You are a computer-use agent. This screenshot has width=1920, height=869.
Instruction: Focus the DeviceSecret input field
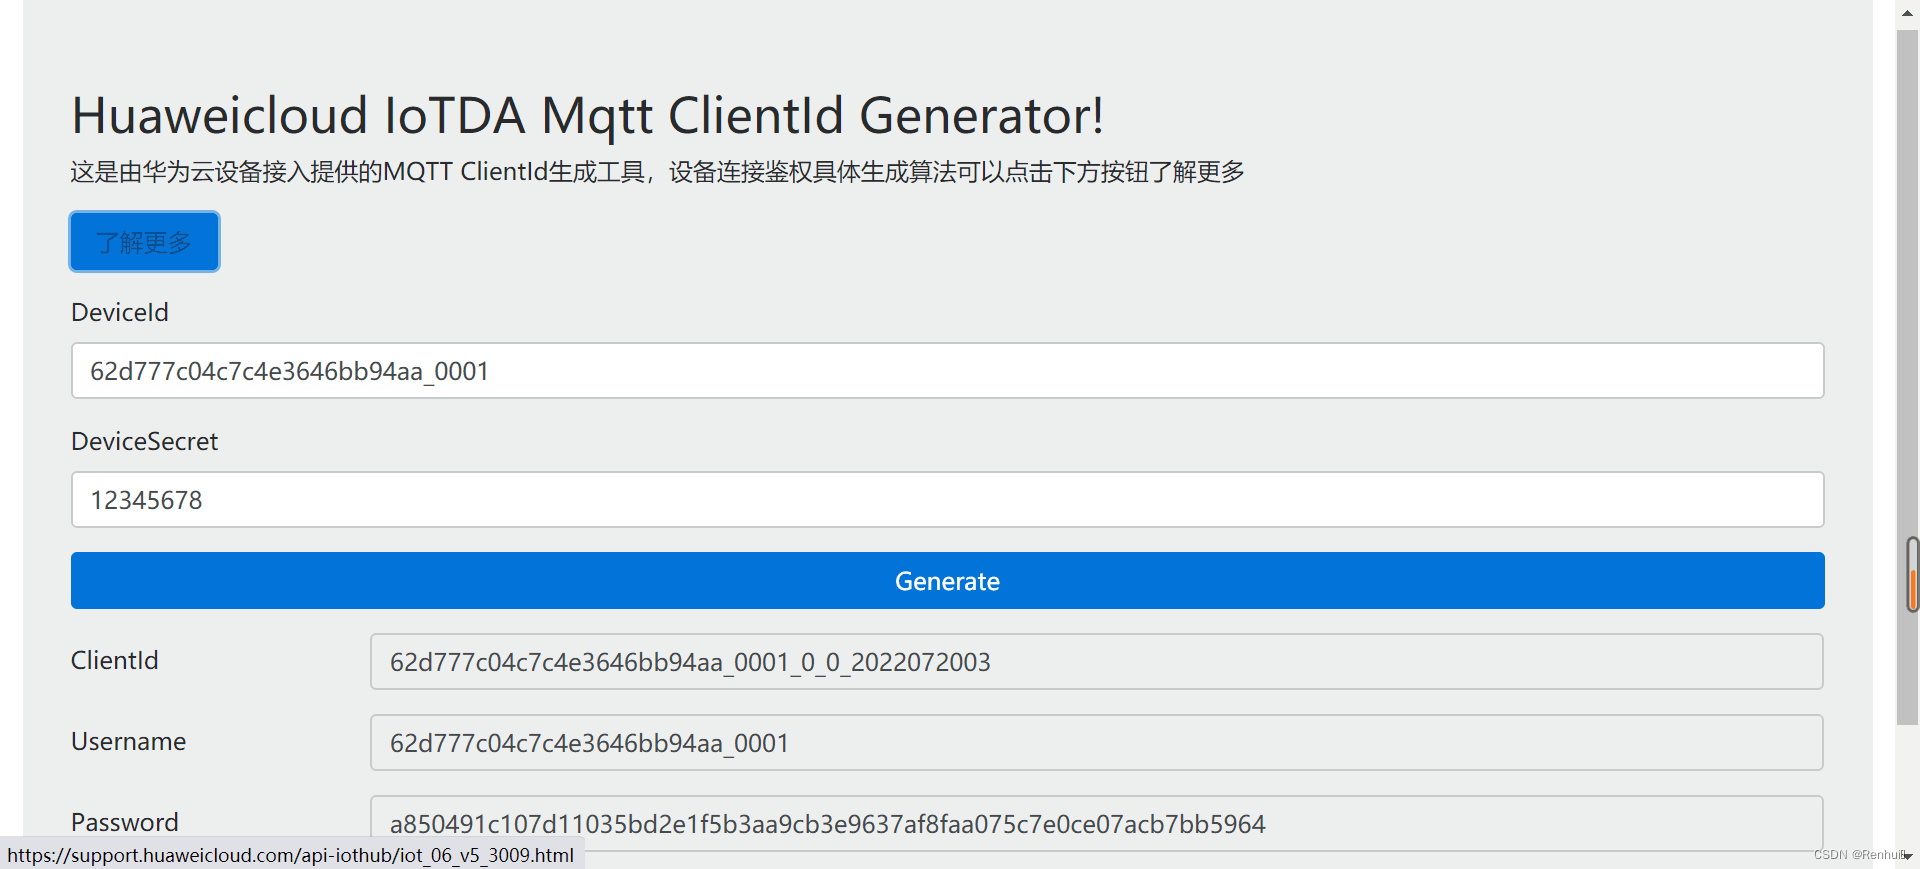tap(947, 500)
